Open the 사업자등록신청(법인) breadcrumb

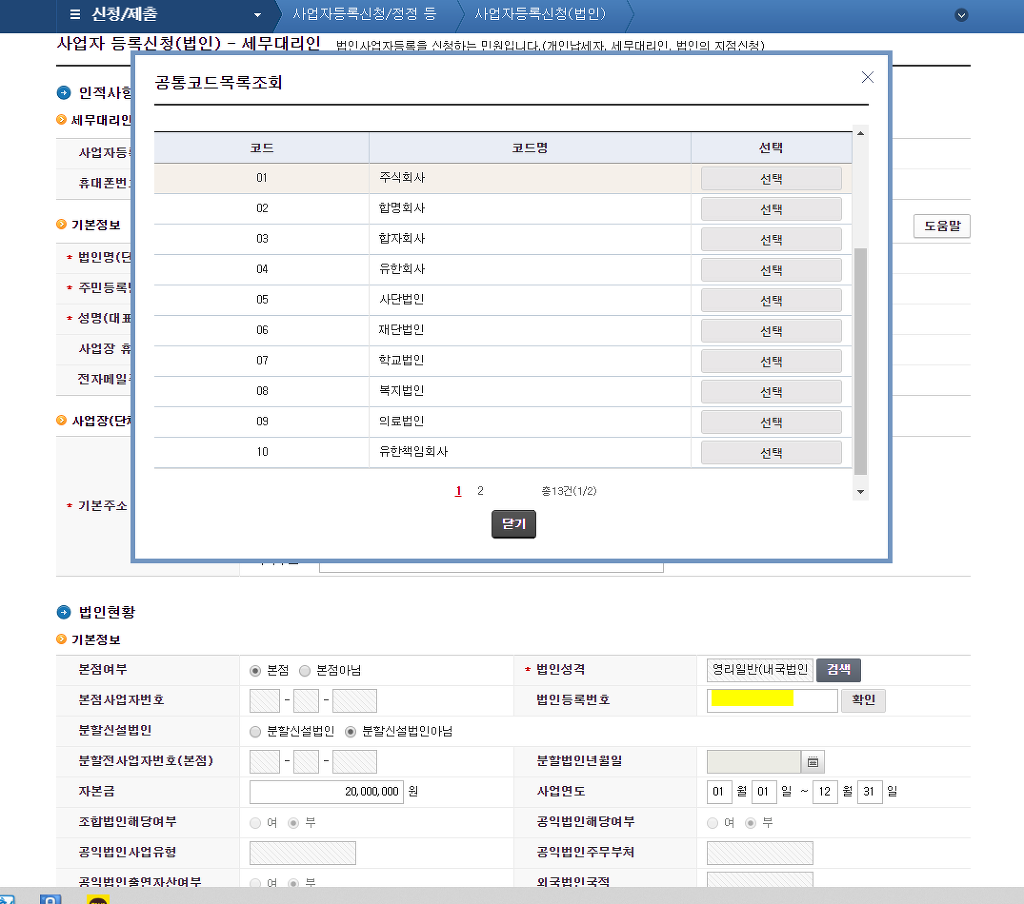click(539, 14)
